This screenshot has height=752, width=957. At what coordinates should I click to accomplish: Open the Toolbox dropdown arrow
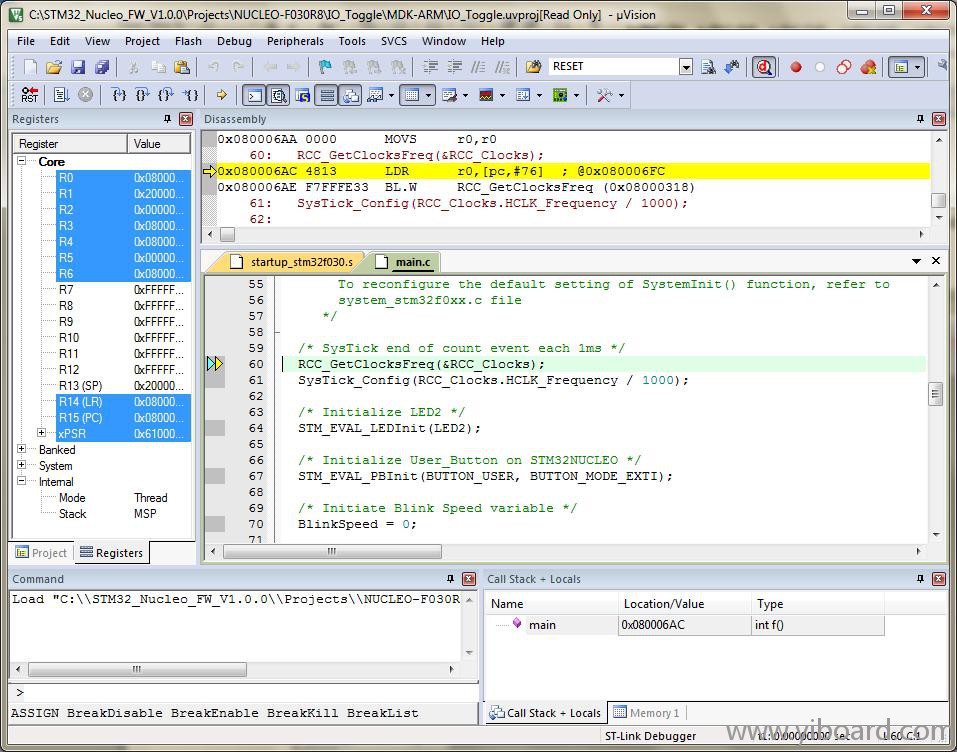pyautogui.click(x=621, y=96)
